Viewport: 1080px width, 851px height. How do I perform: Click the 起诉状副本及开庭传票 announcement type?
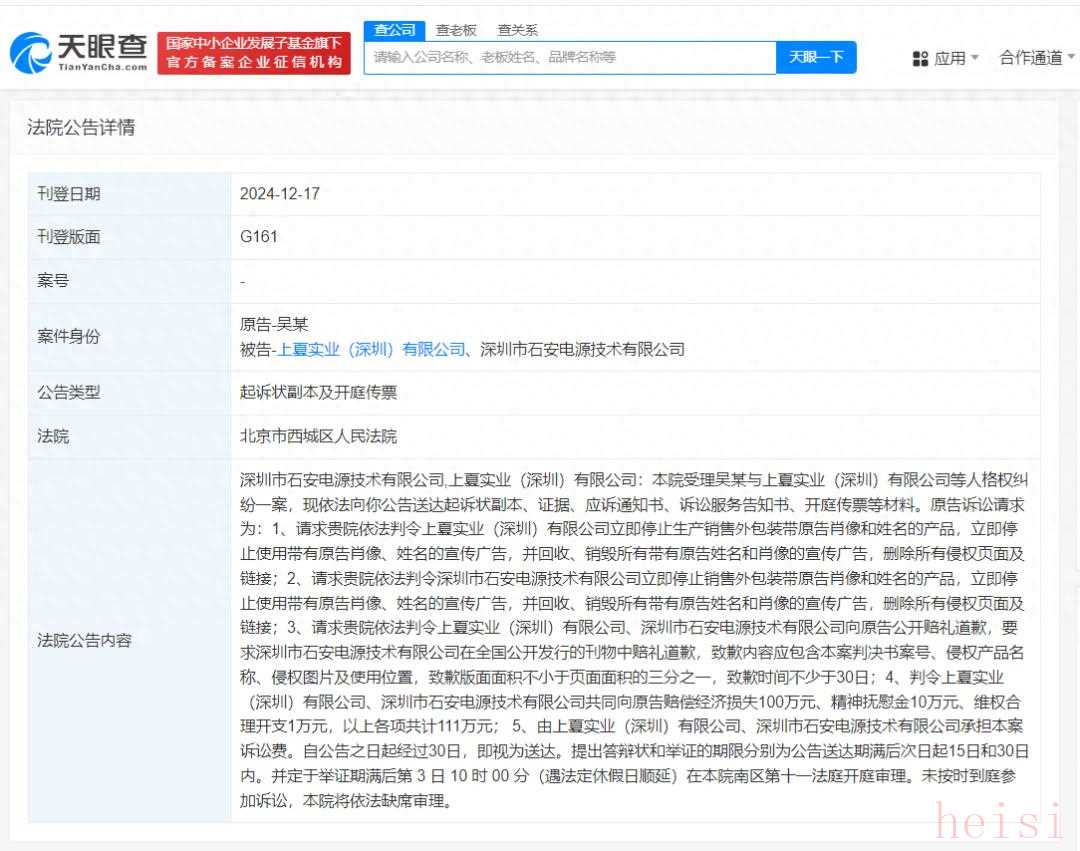[318, 393]
